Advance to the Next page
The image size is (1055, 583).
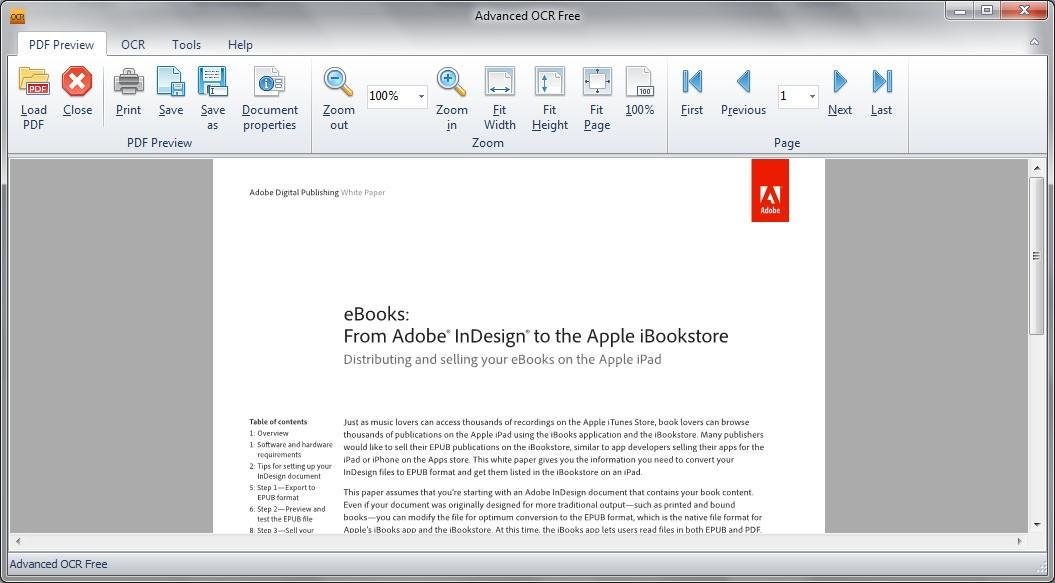[839, 96]
